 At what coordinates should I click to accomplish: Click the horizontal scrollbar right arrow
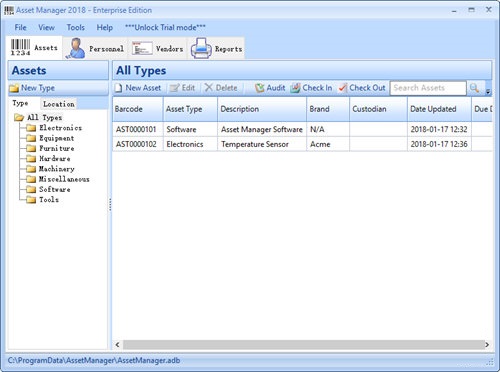point(487,345)
